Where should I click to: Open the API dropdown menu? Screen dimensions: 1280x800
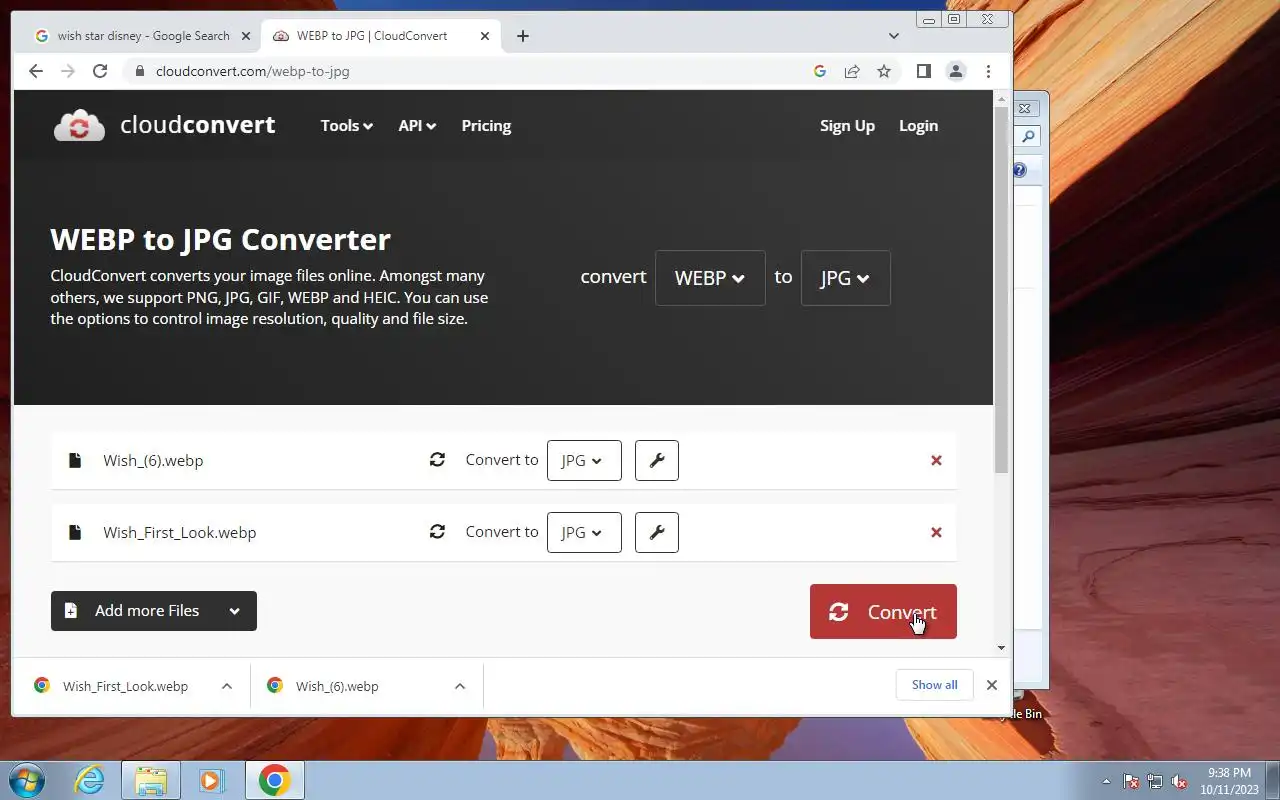(x=417, y=126)
